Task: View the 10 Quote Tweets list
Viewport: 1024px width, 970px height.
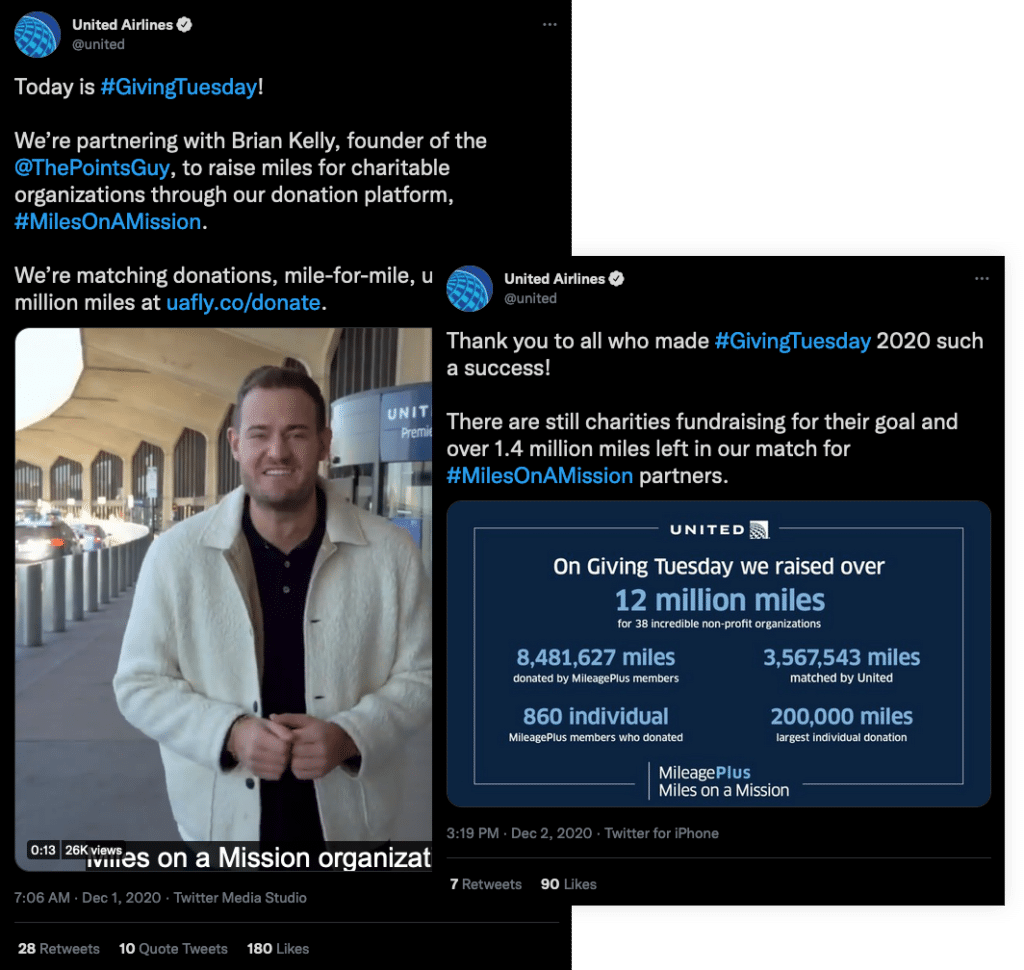Action: click(173, 948)
